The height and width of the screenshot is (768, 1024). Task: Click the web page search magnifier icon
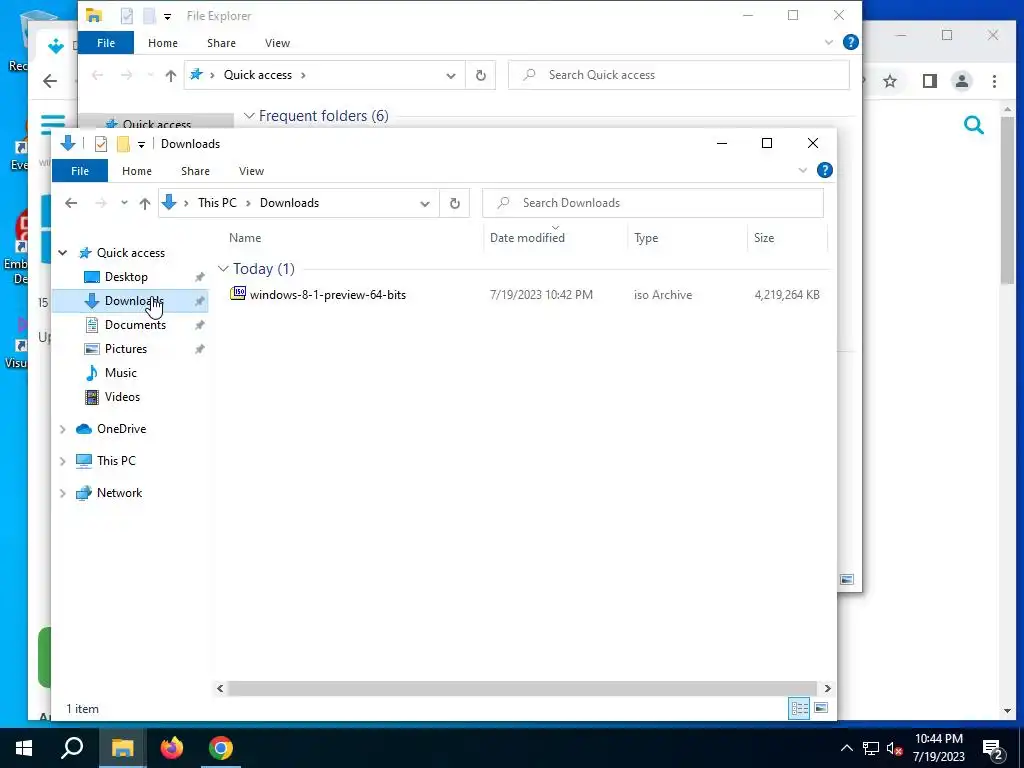[x=974, y=125]
